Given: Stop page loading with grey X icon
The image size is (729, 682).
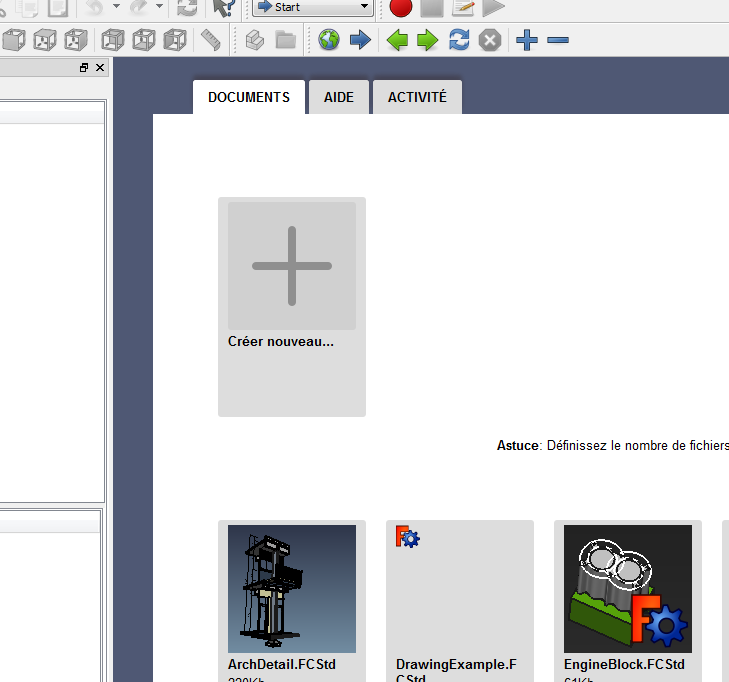Looking at the screenshot, I should pos(489,40).
